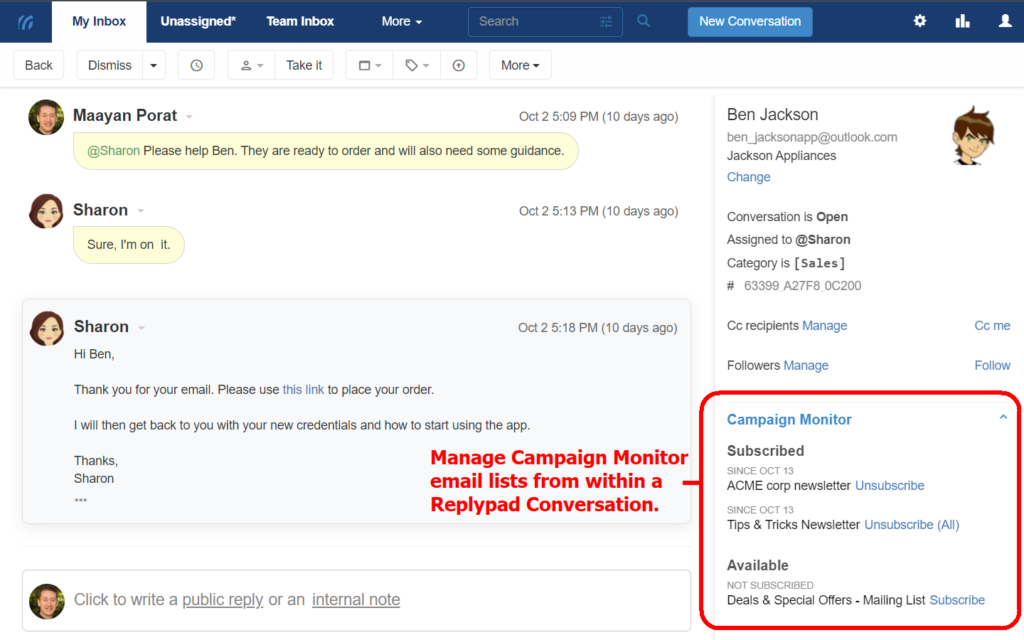Click the Replypad logo in the top-left corner
The image size is (1024, 640).
coord(25,20)
